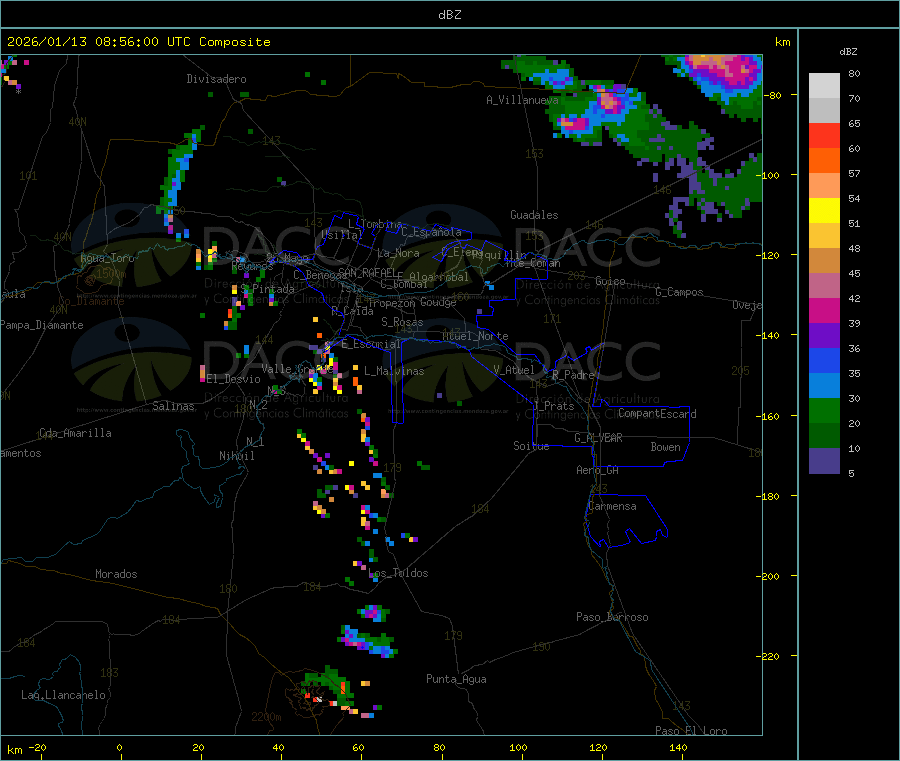This screenshot has width=900, height=761.
Task: Click the dark purple 5 dBZ legend swatch
Action: pyautogui.click(x=824, y=461)
